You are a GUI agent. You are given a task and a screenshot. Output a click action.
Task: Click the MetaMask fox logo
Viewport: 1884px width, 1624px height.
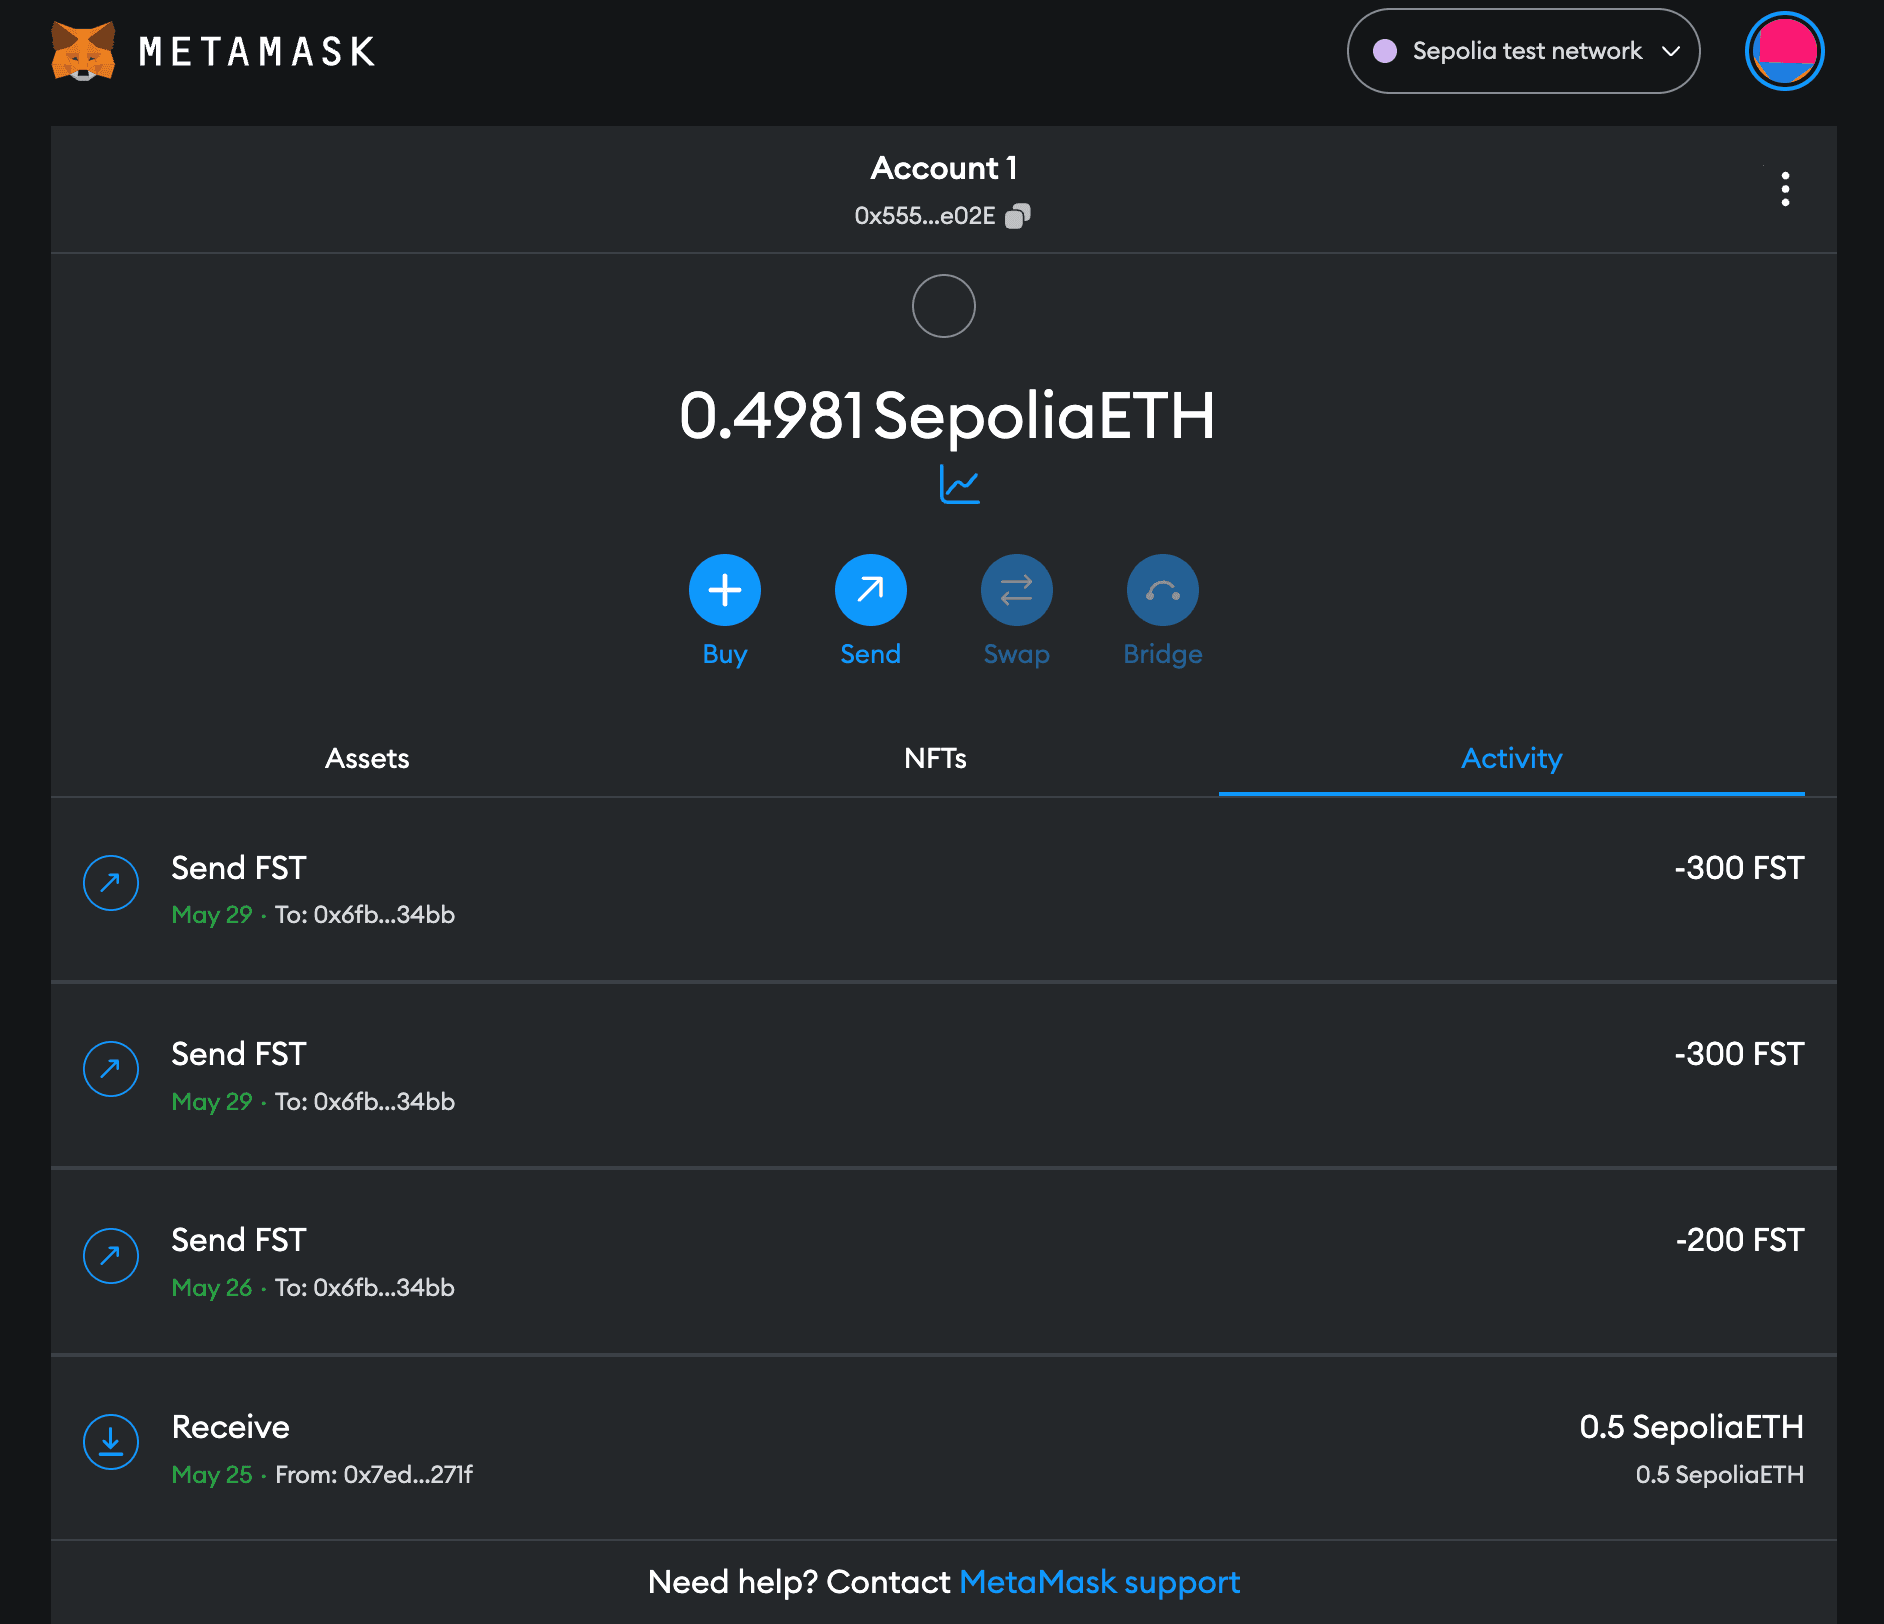83,51
